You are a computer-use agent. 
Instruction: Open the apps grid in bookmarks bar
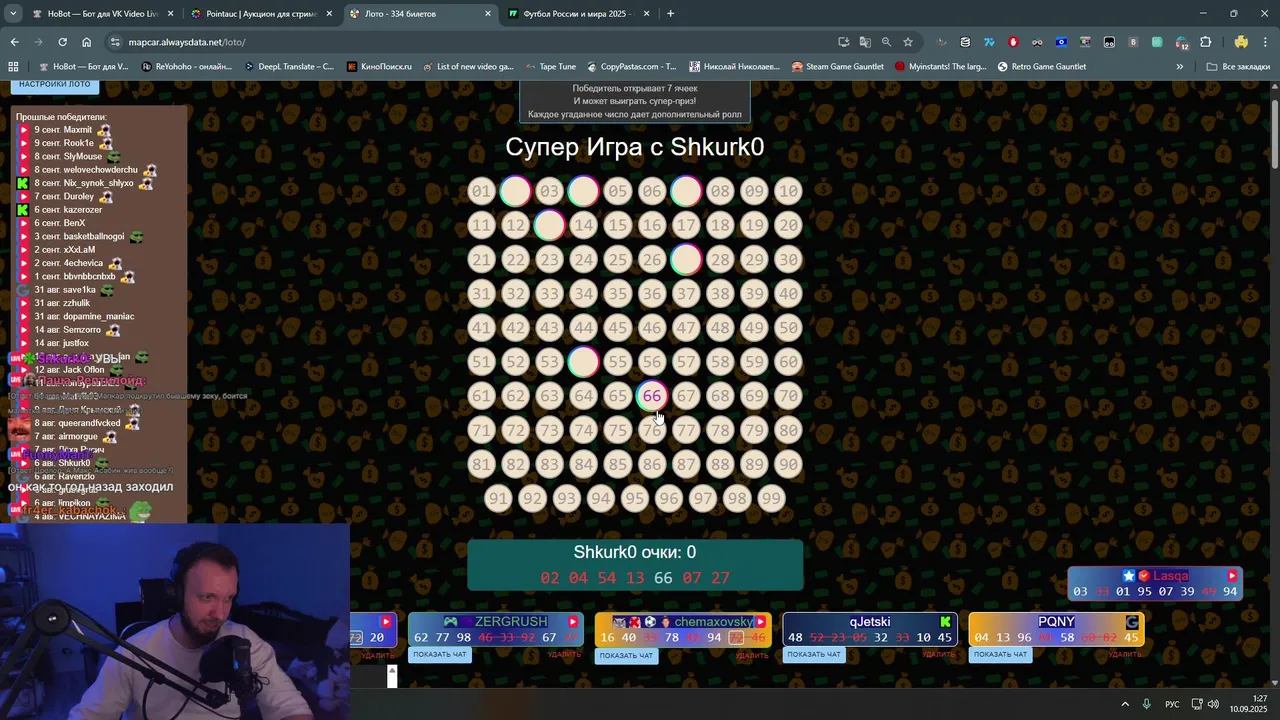[13, 67]
